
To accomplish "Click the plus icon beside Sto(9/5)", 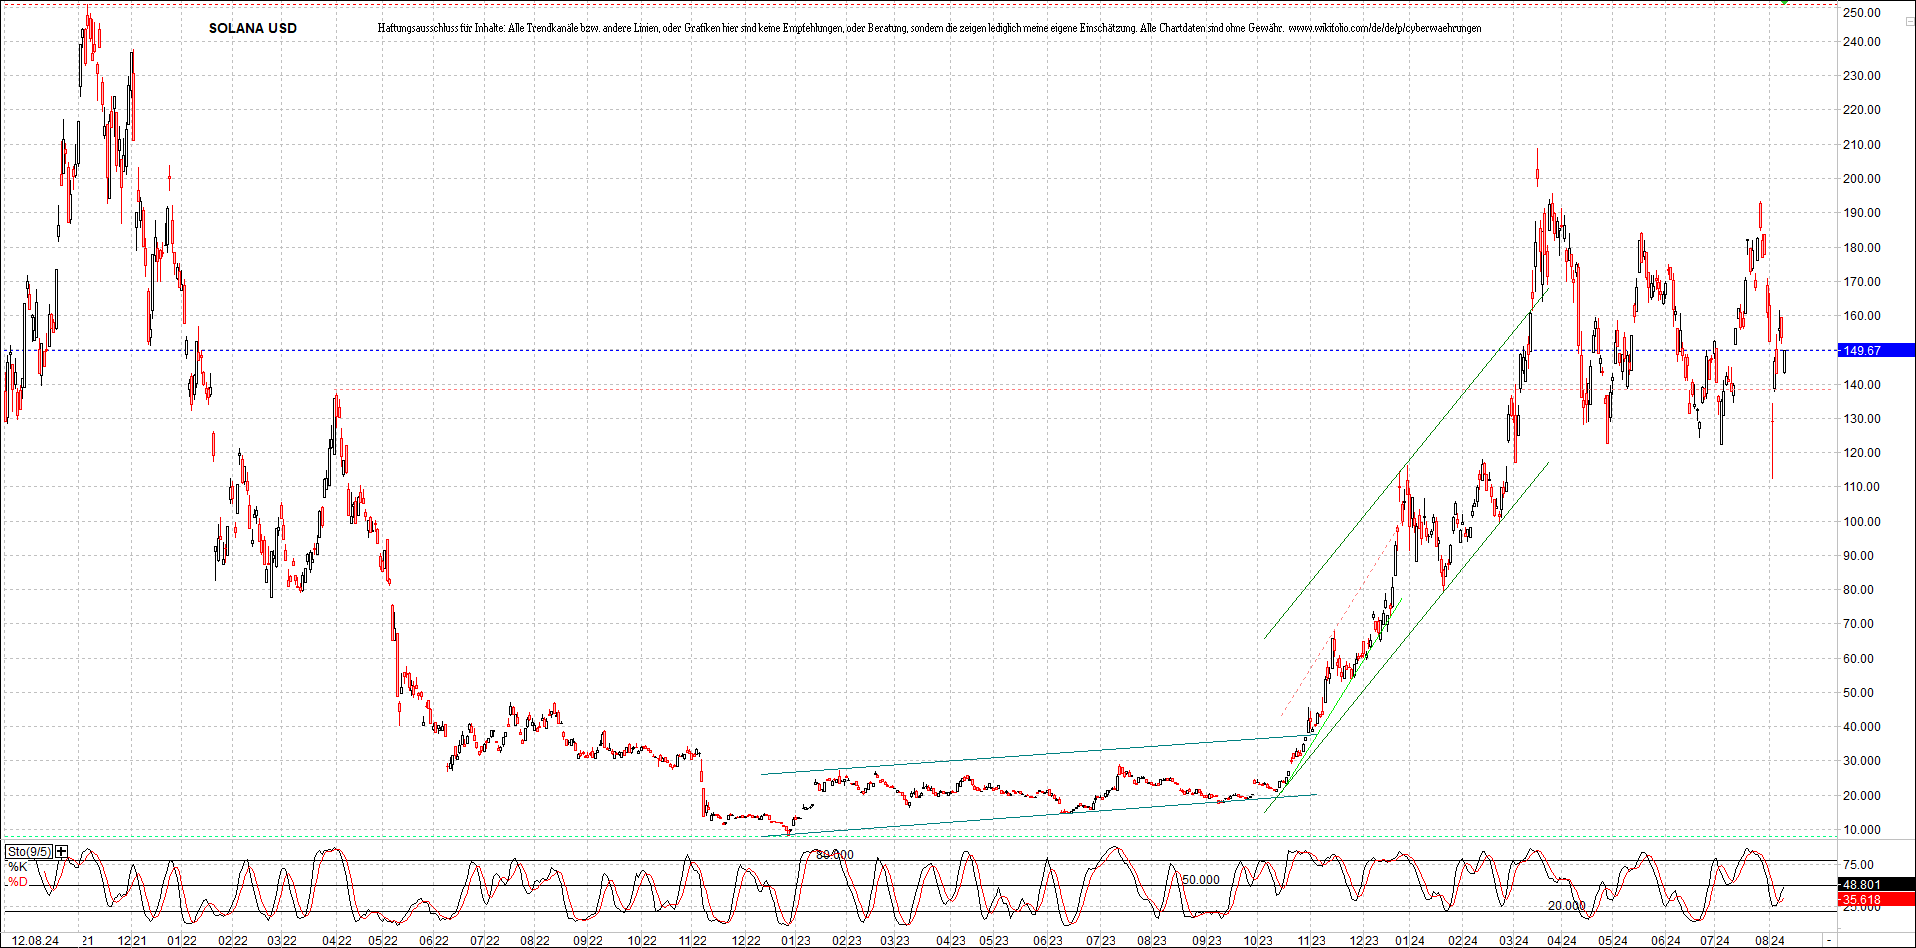I will [62, 852].
